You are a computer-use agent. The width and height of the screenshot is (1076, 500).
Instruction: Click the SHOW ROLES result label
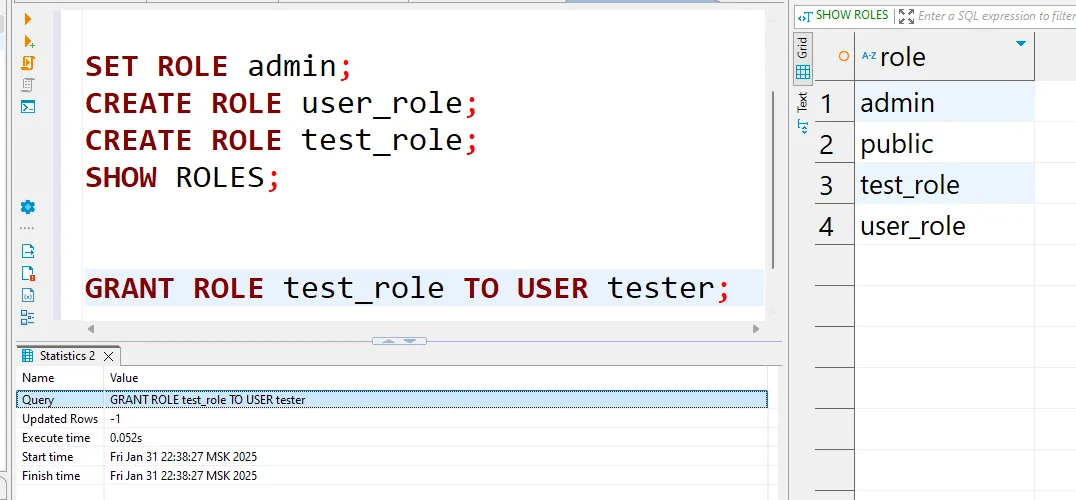pos(850,15)
